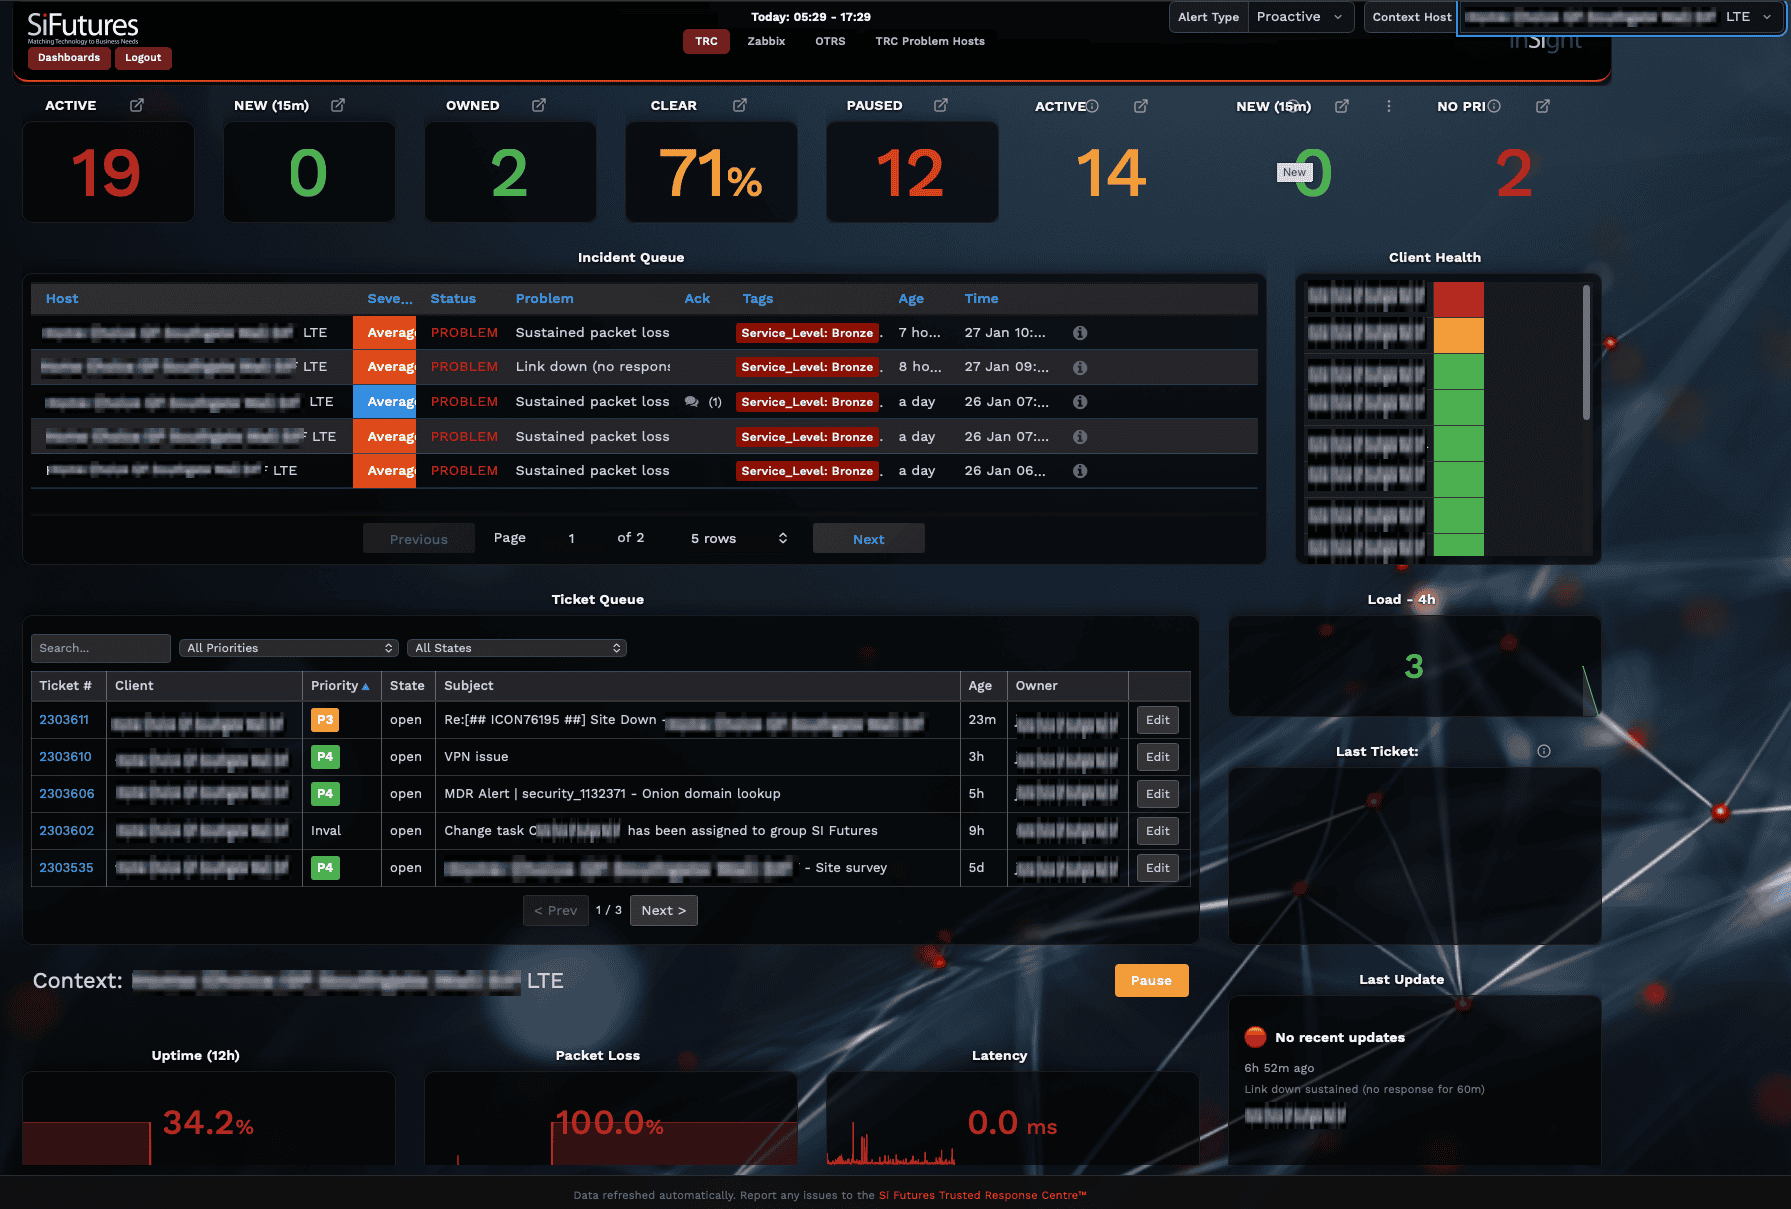Click Previous in the incident queue
Image resolution: width=1791 pixels, height=1209 pixels.
(x=418, y=539)
